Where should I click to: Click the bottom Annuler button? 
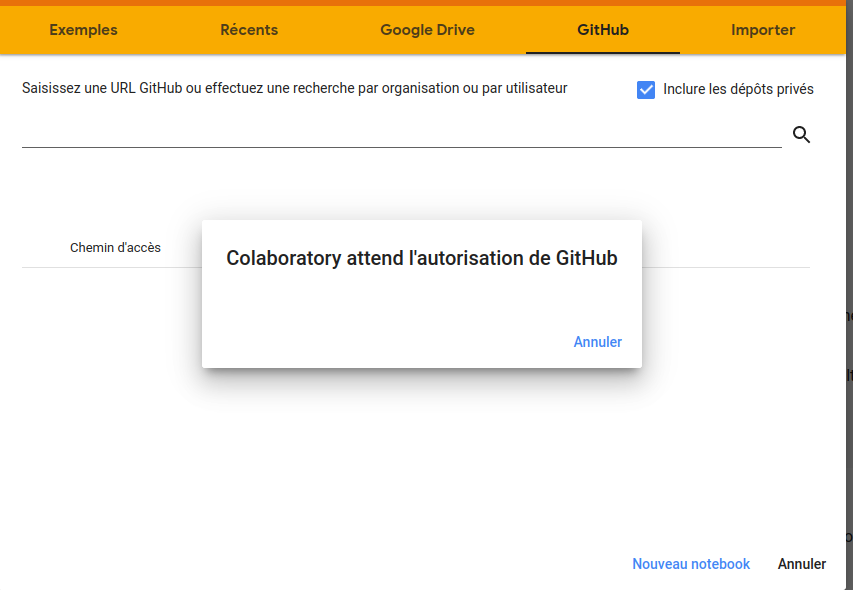(x=802, y=564)
